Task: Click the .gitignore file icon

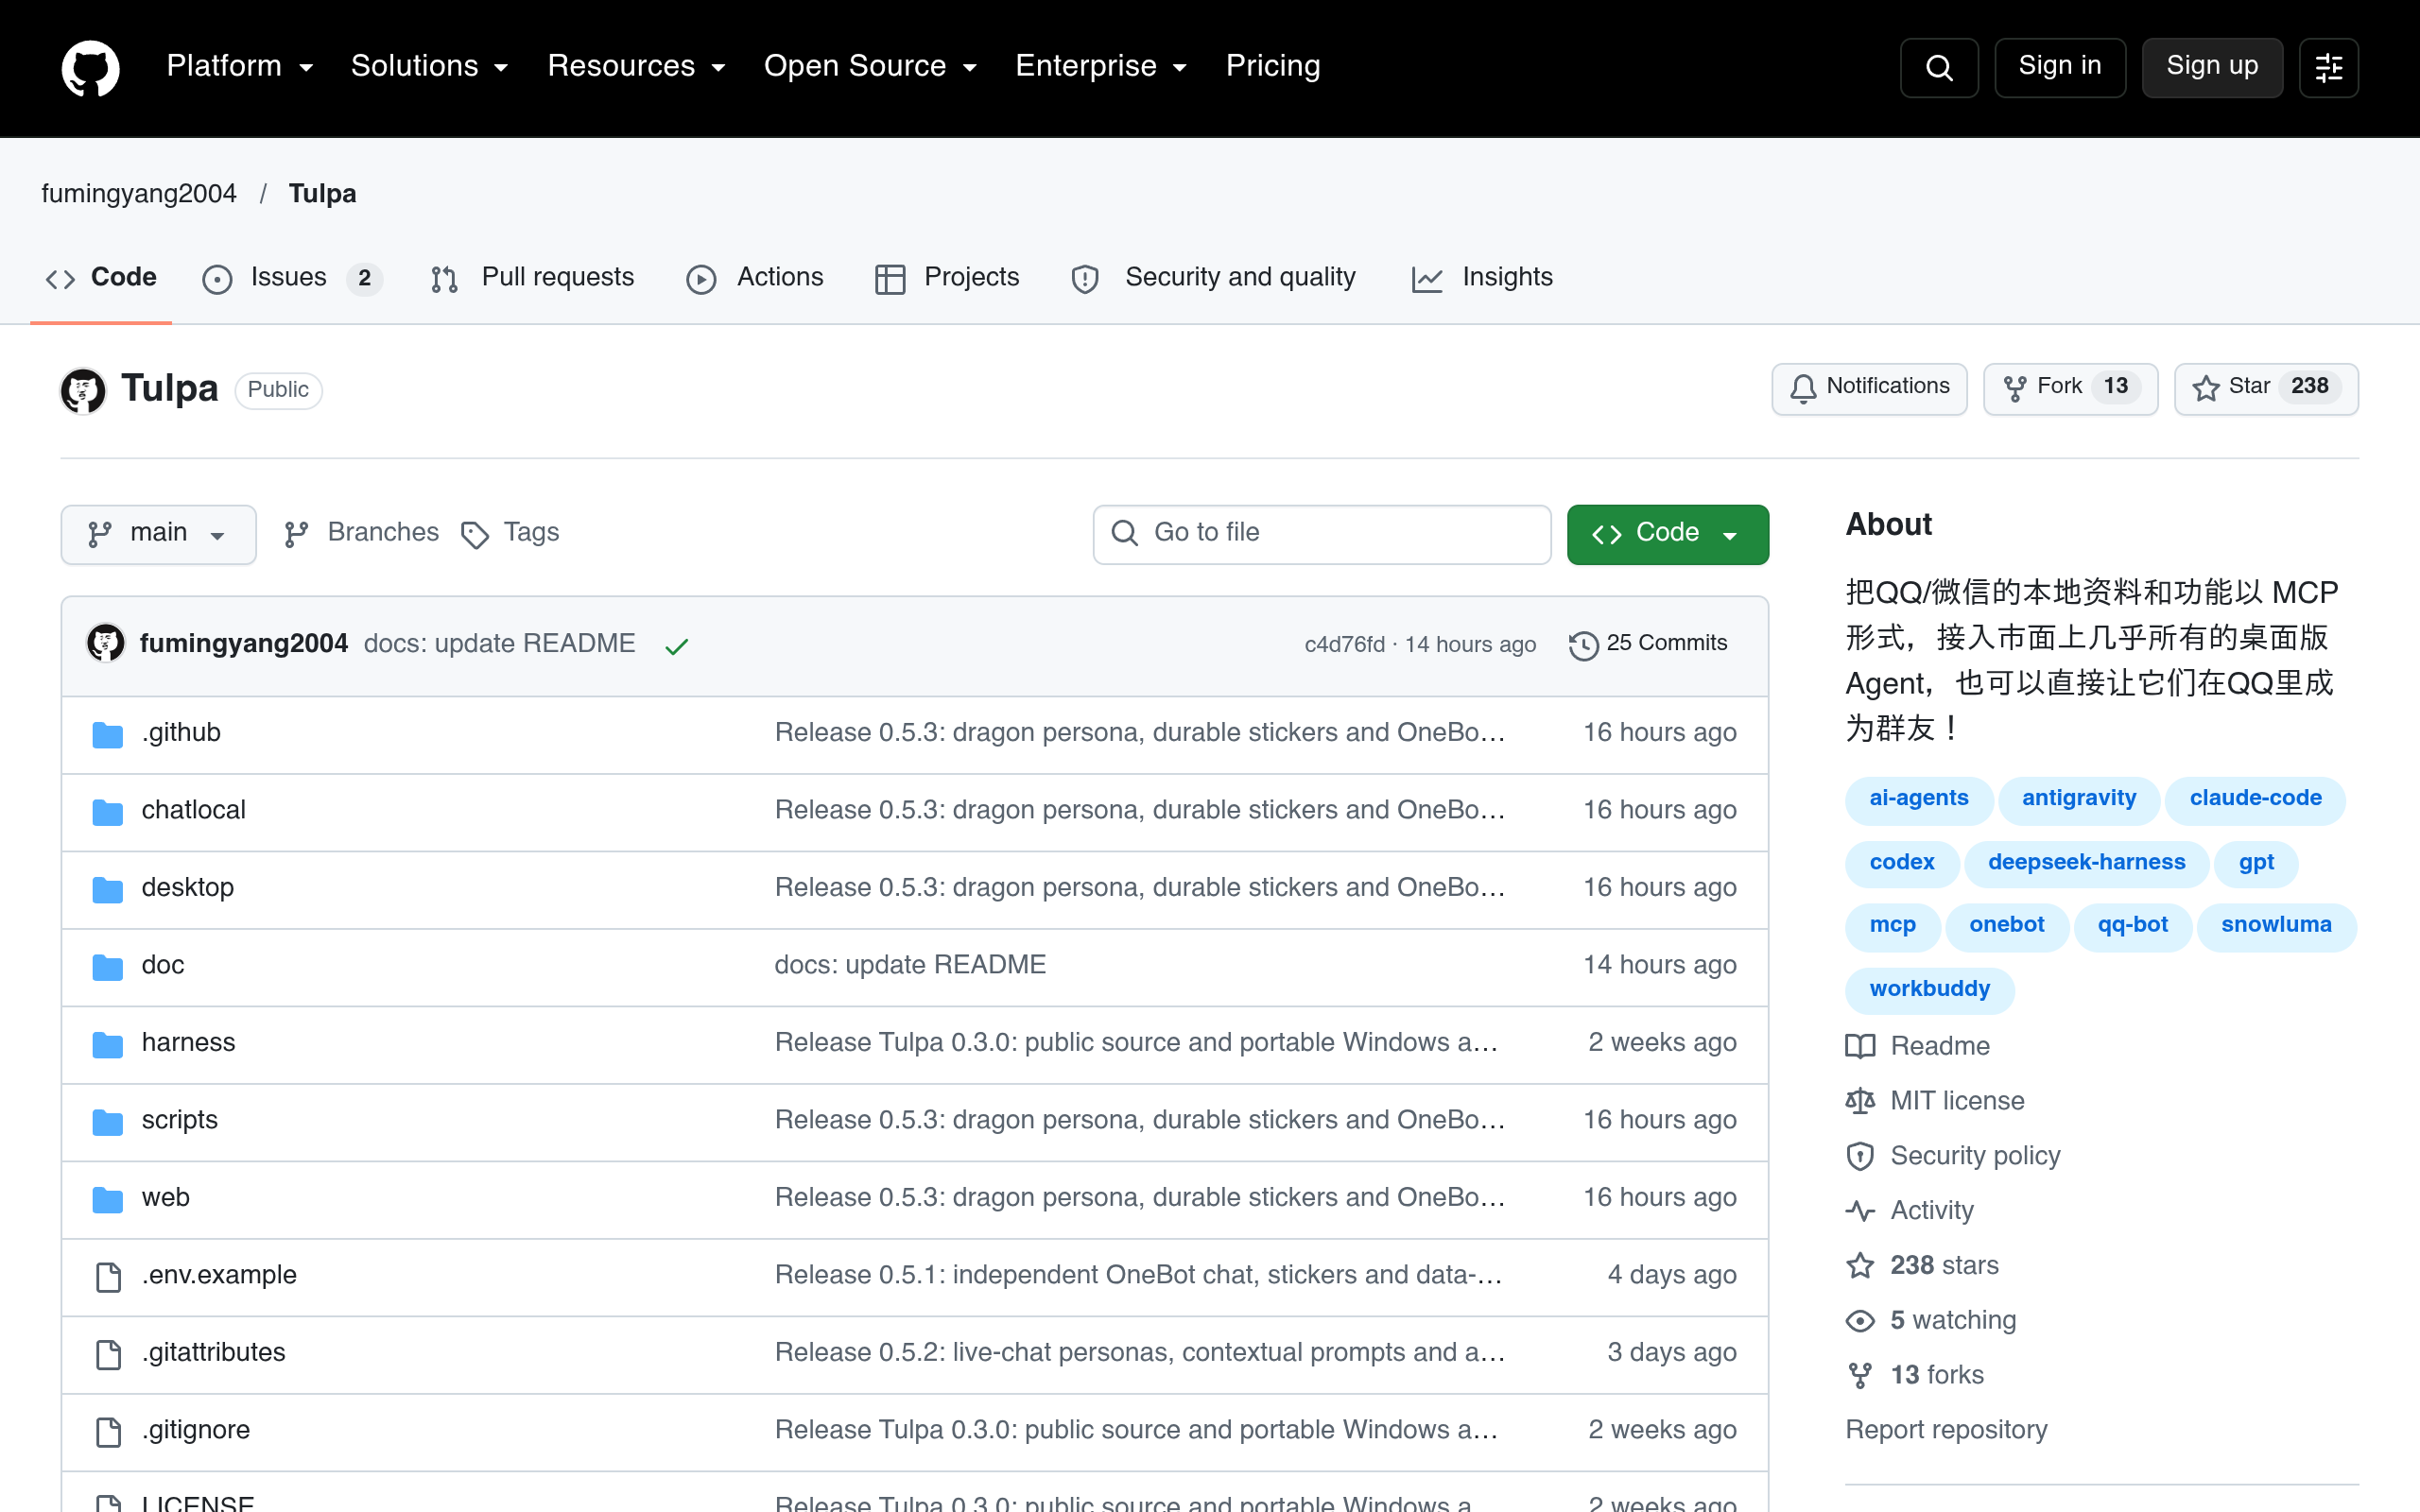Action: 108,1432
